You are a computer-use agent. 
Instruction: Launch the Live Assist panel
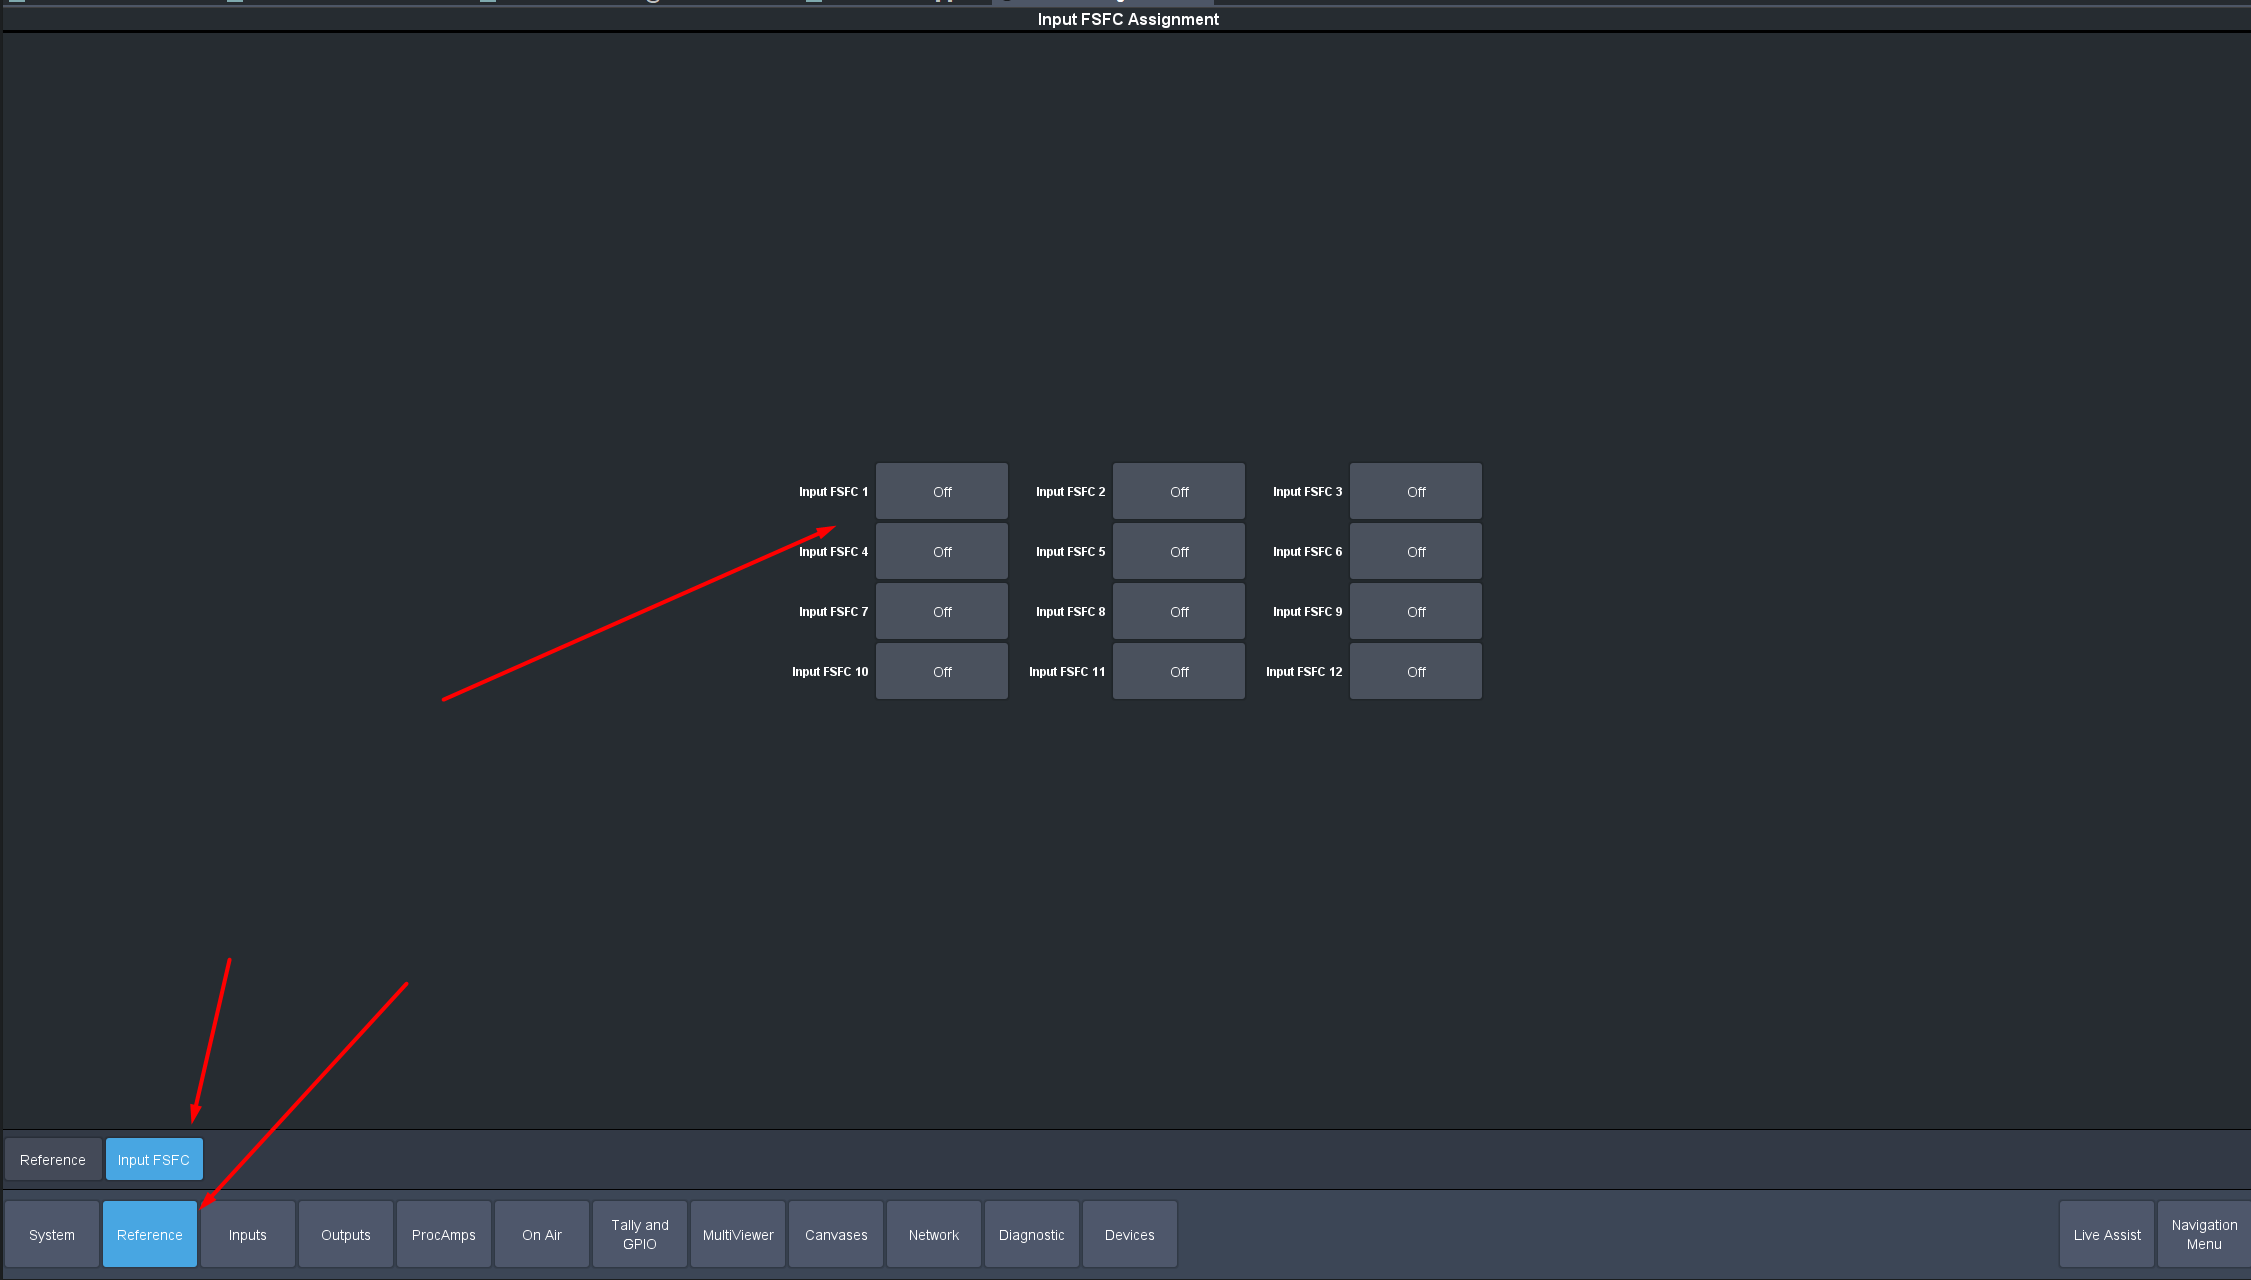pos(2106,1234)
